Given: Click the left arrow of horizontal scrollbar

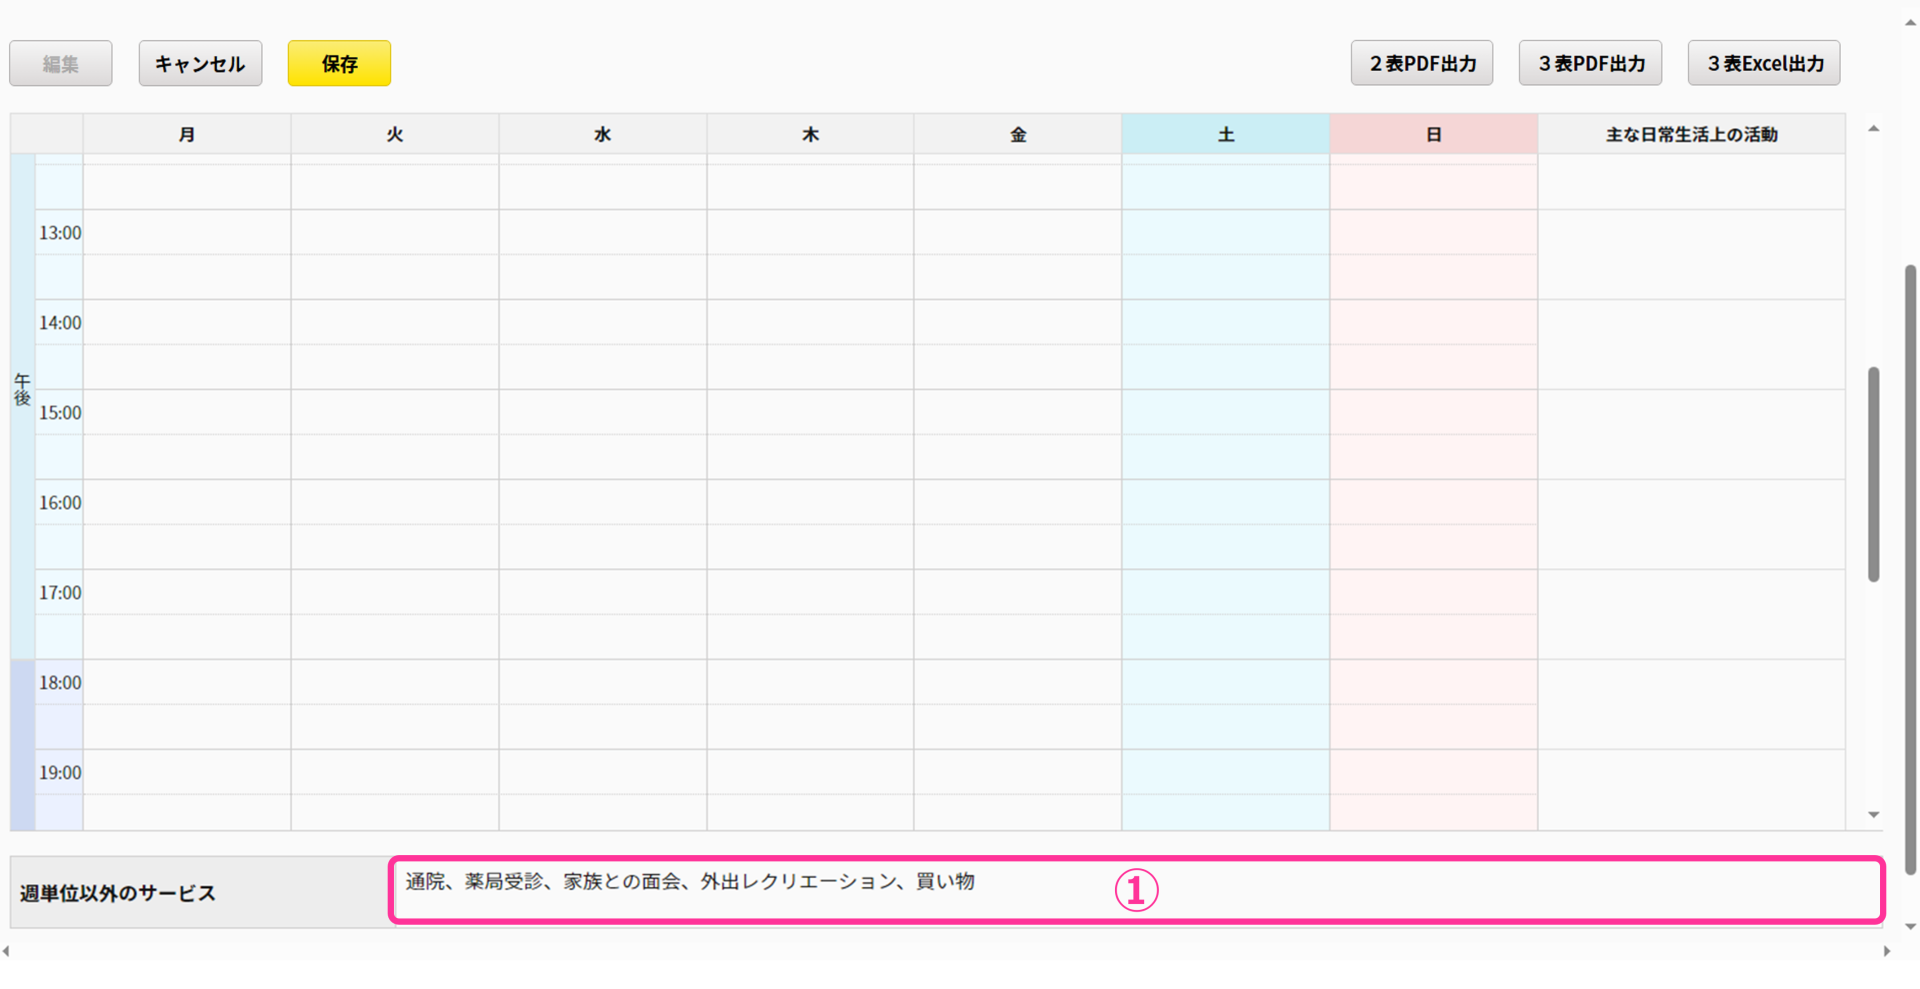Looking at the screenshot, I should point(7,951).
